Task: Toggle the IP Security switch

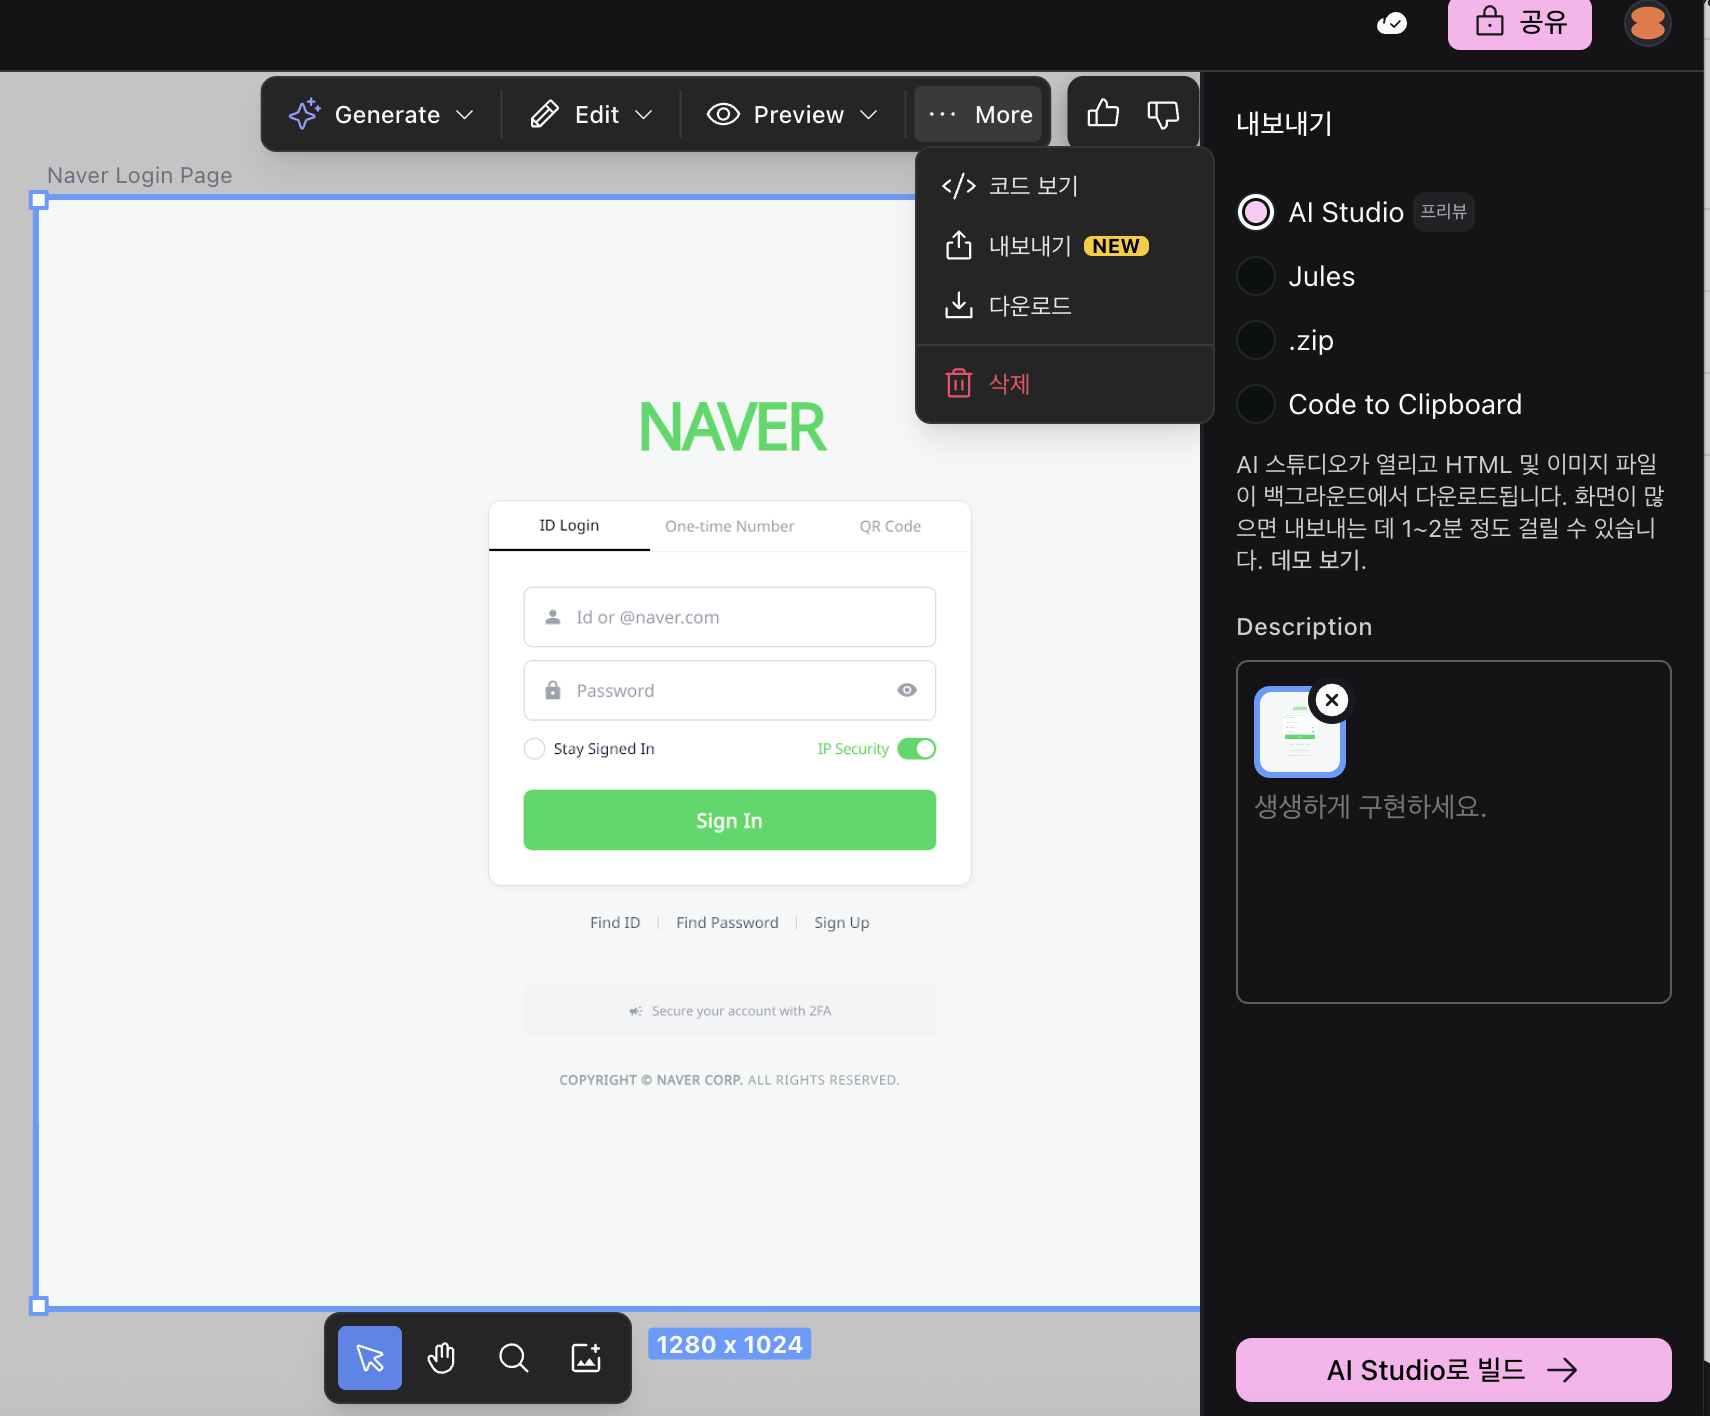Action: click(x=916, y=749)
